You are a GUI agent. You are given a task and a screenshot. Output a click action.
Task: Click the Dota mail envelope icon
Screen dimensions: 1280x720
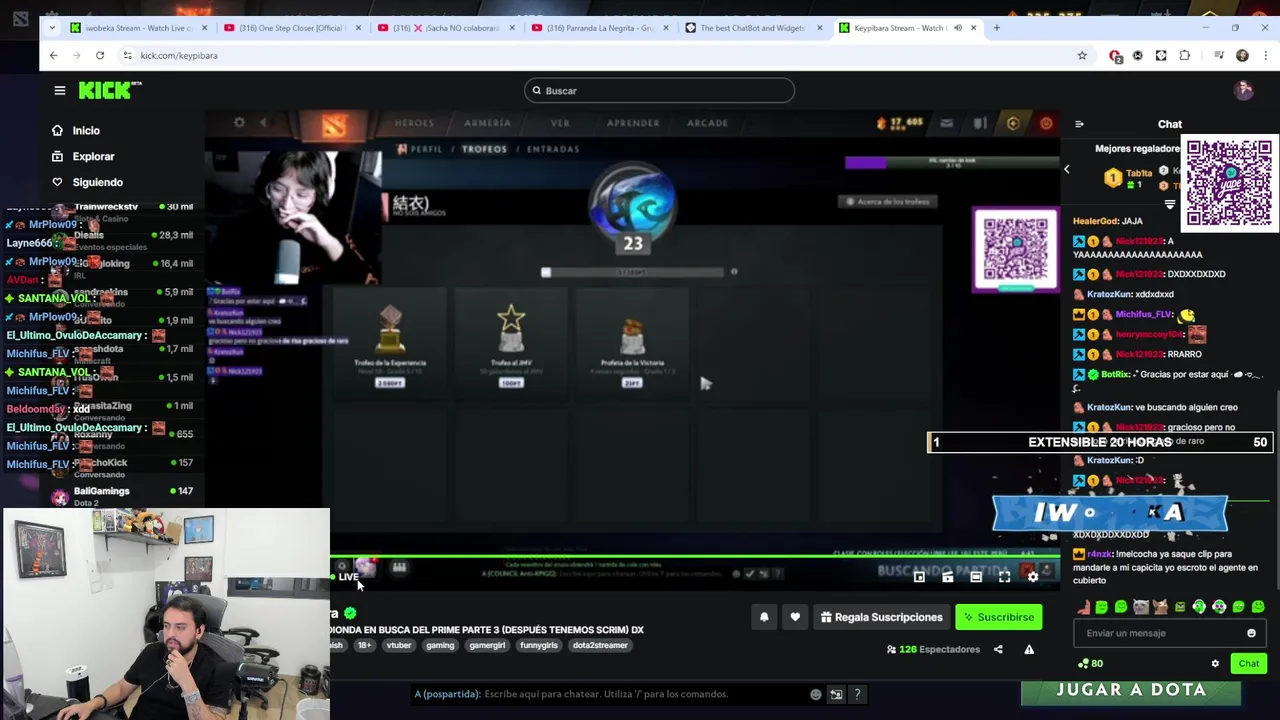click(946, 123)
